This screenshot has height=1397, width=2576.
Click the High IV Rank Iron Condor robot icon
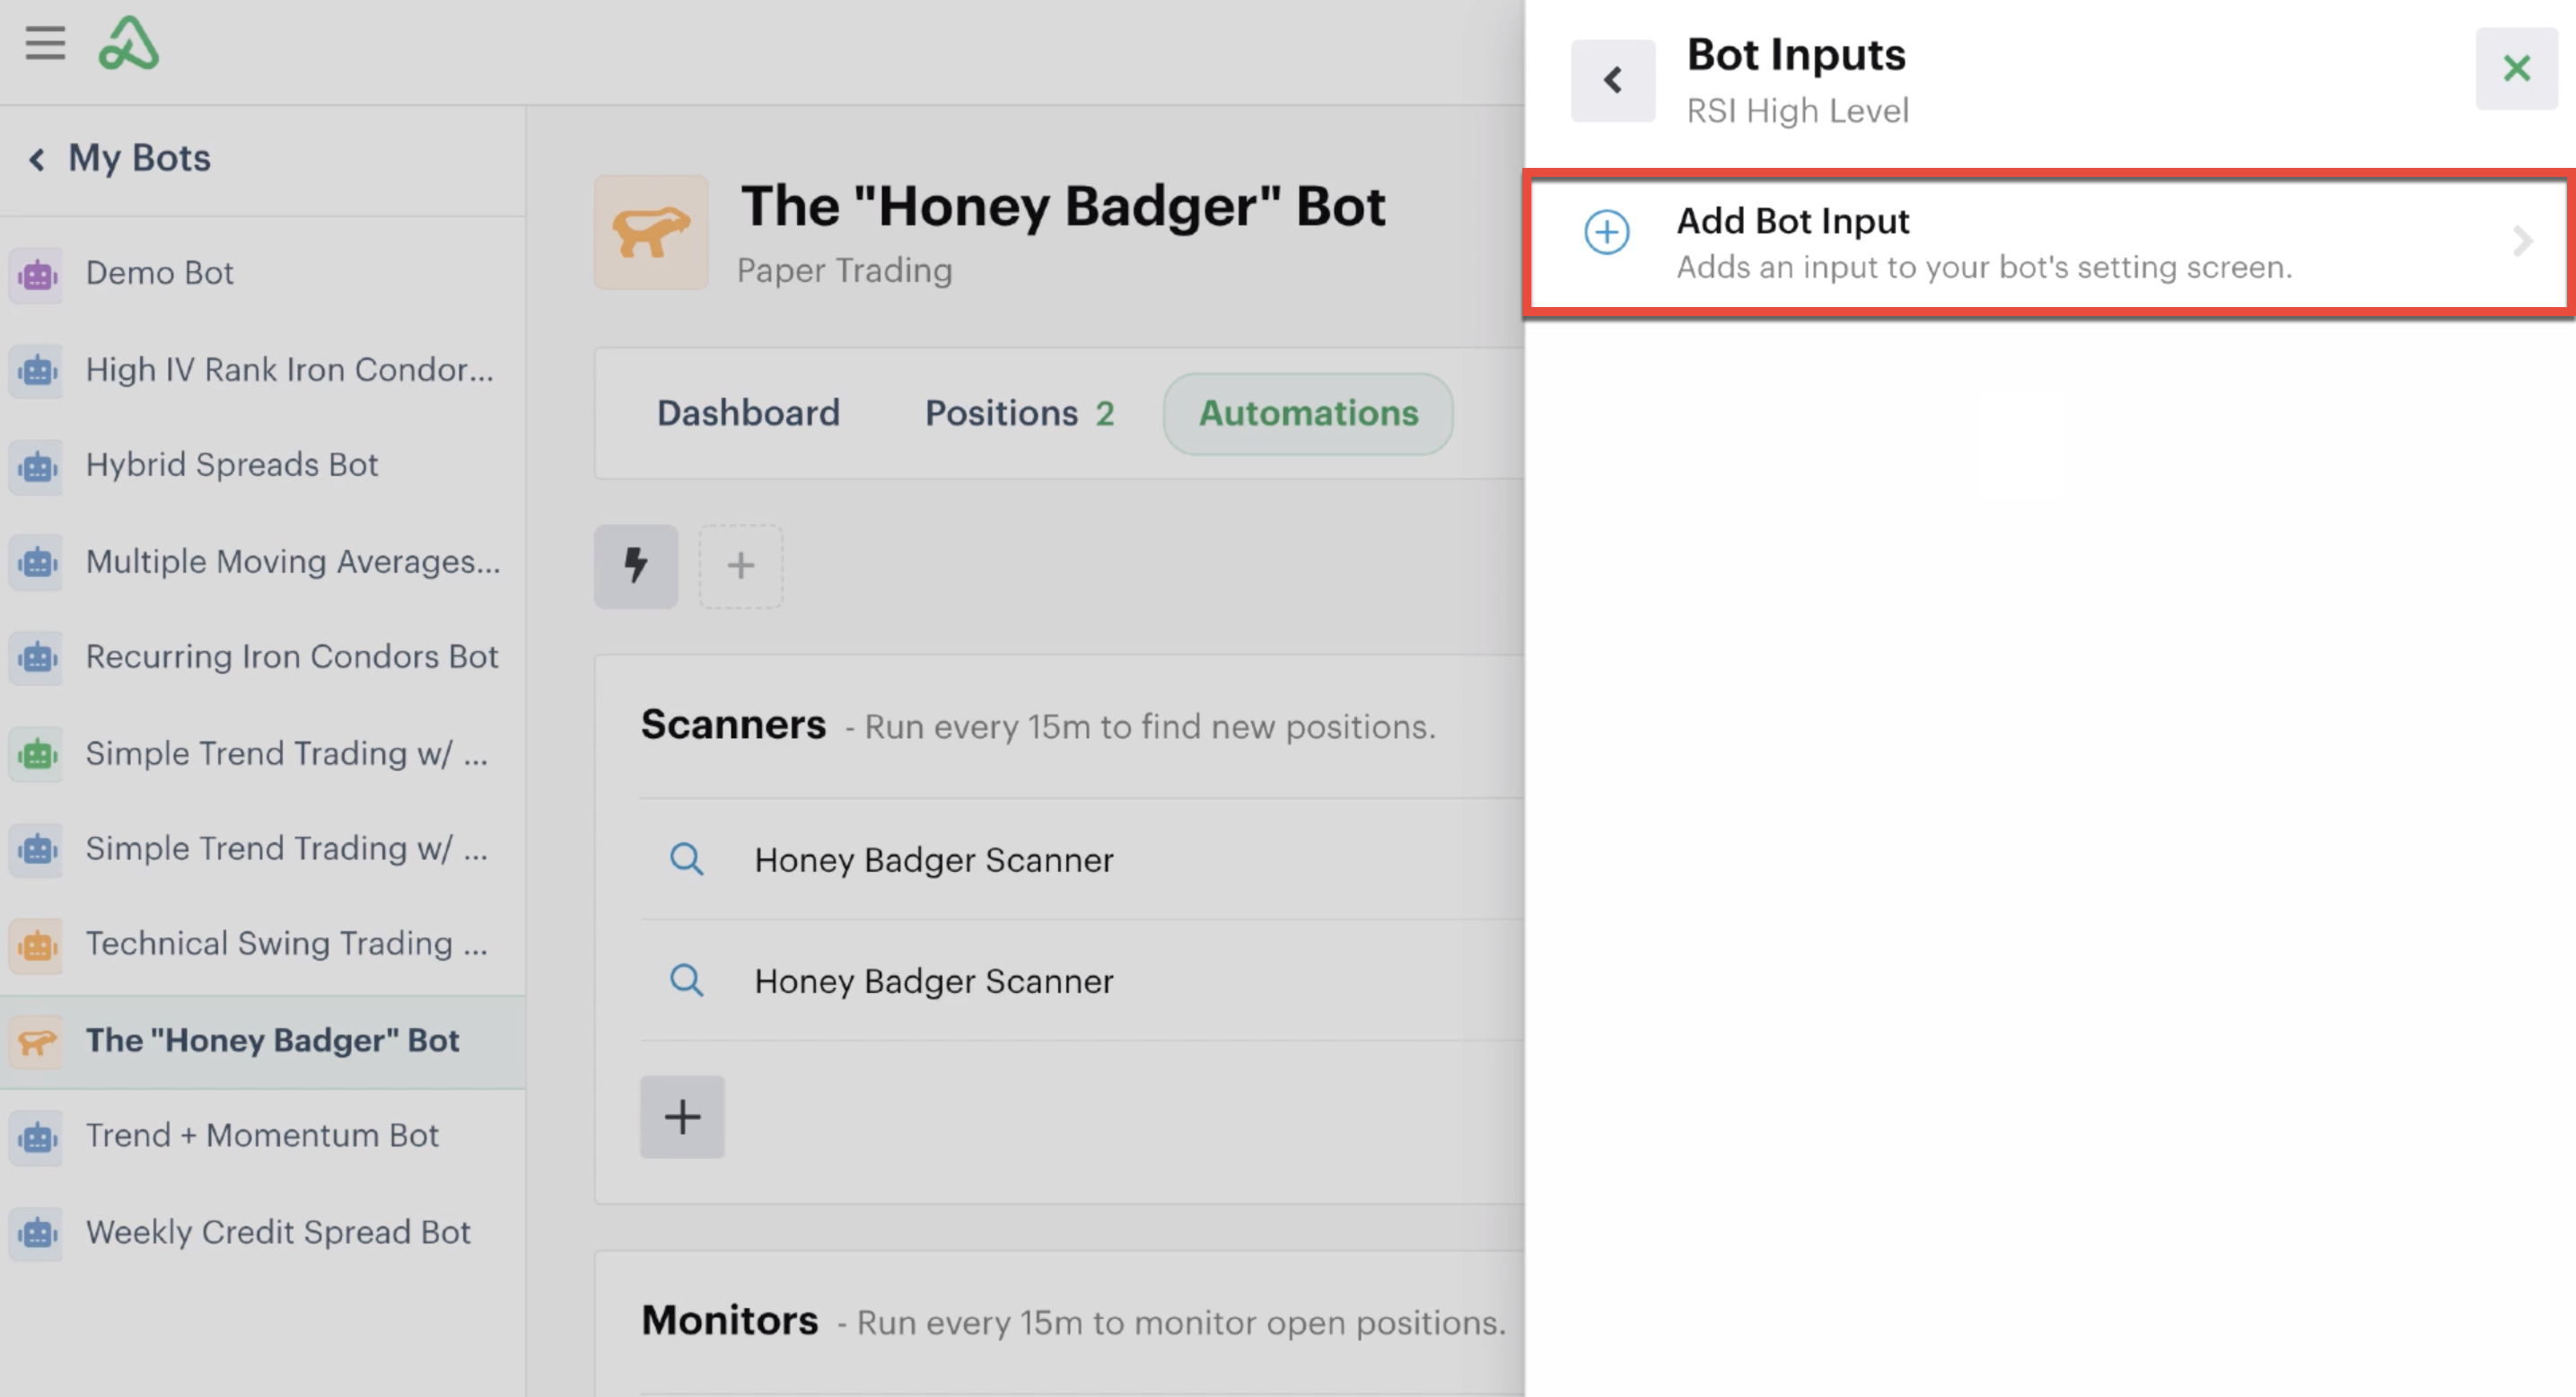click(37, 371)
